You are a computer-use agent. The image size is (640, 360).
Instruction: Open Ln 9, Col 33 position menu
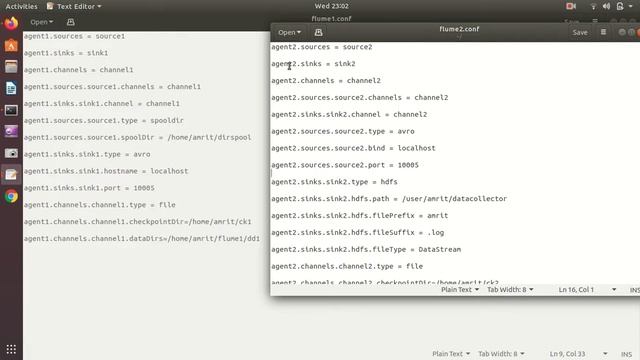tap(578, 354)
